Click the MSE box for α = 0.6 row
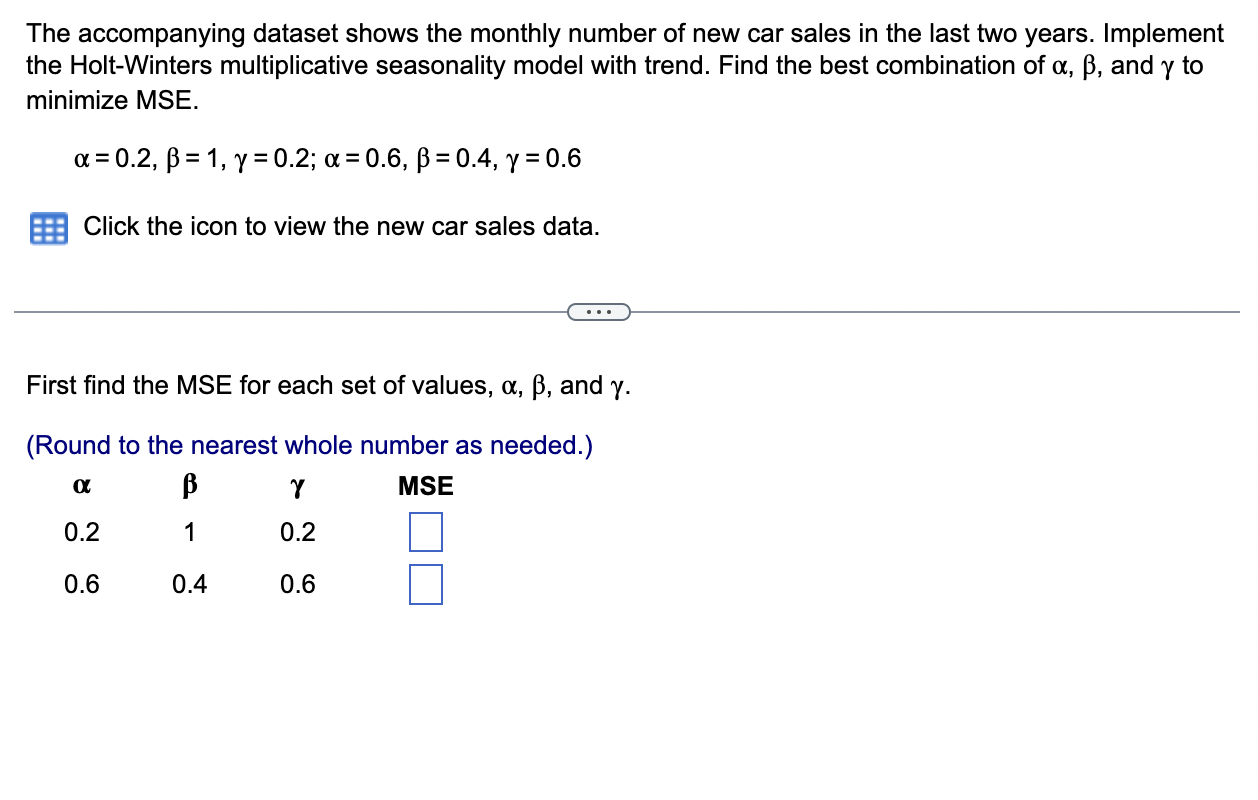The width and height of the screenshot is (1258, 800). pos(424,584)
